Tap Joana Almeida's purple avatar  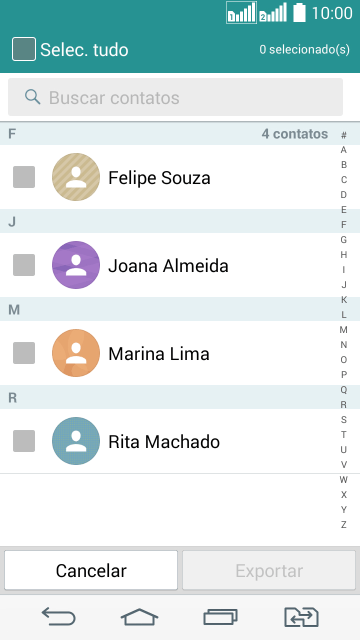pos(76,265)
